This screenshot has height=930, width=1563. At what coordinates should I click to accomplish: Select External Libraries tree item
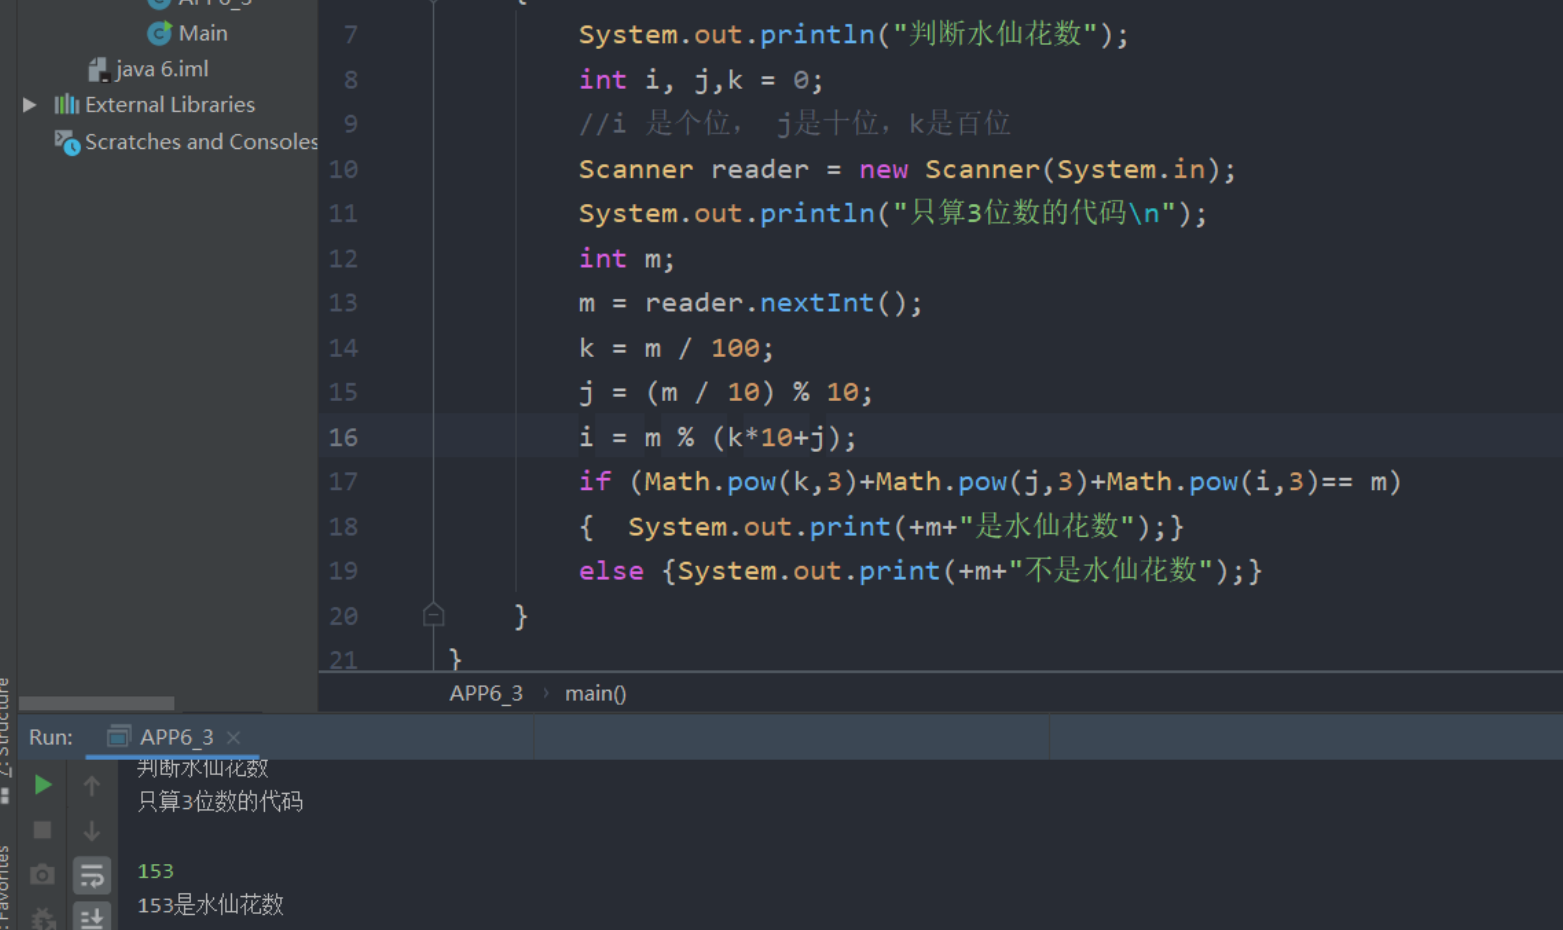(170, 105)
